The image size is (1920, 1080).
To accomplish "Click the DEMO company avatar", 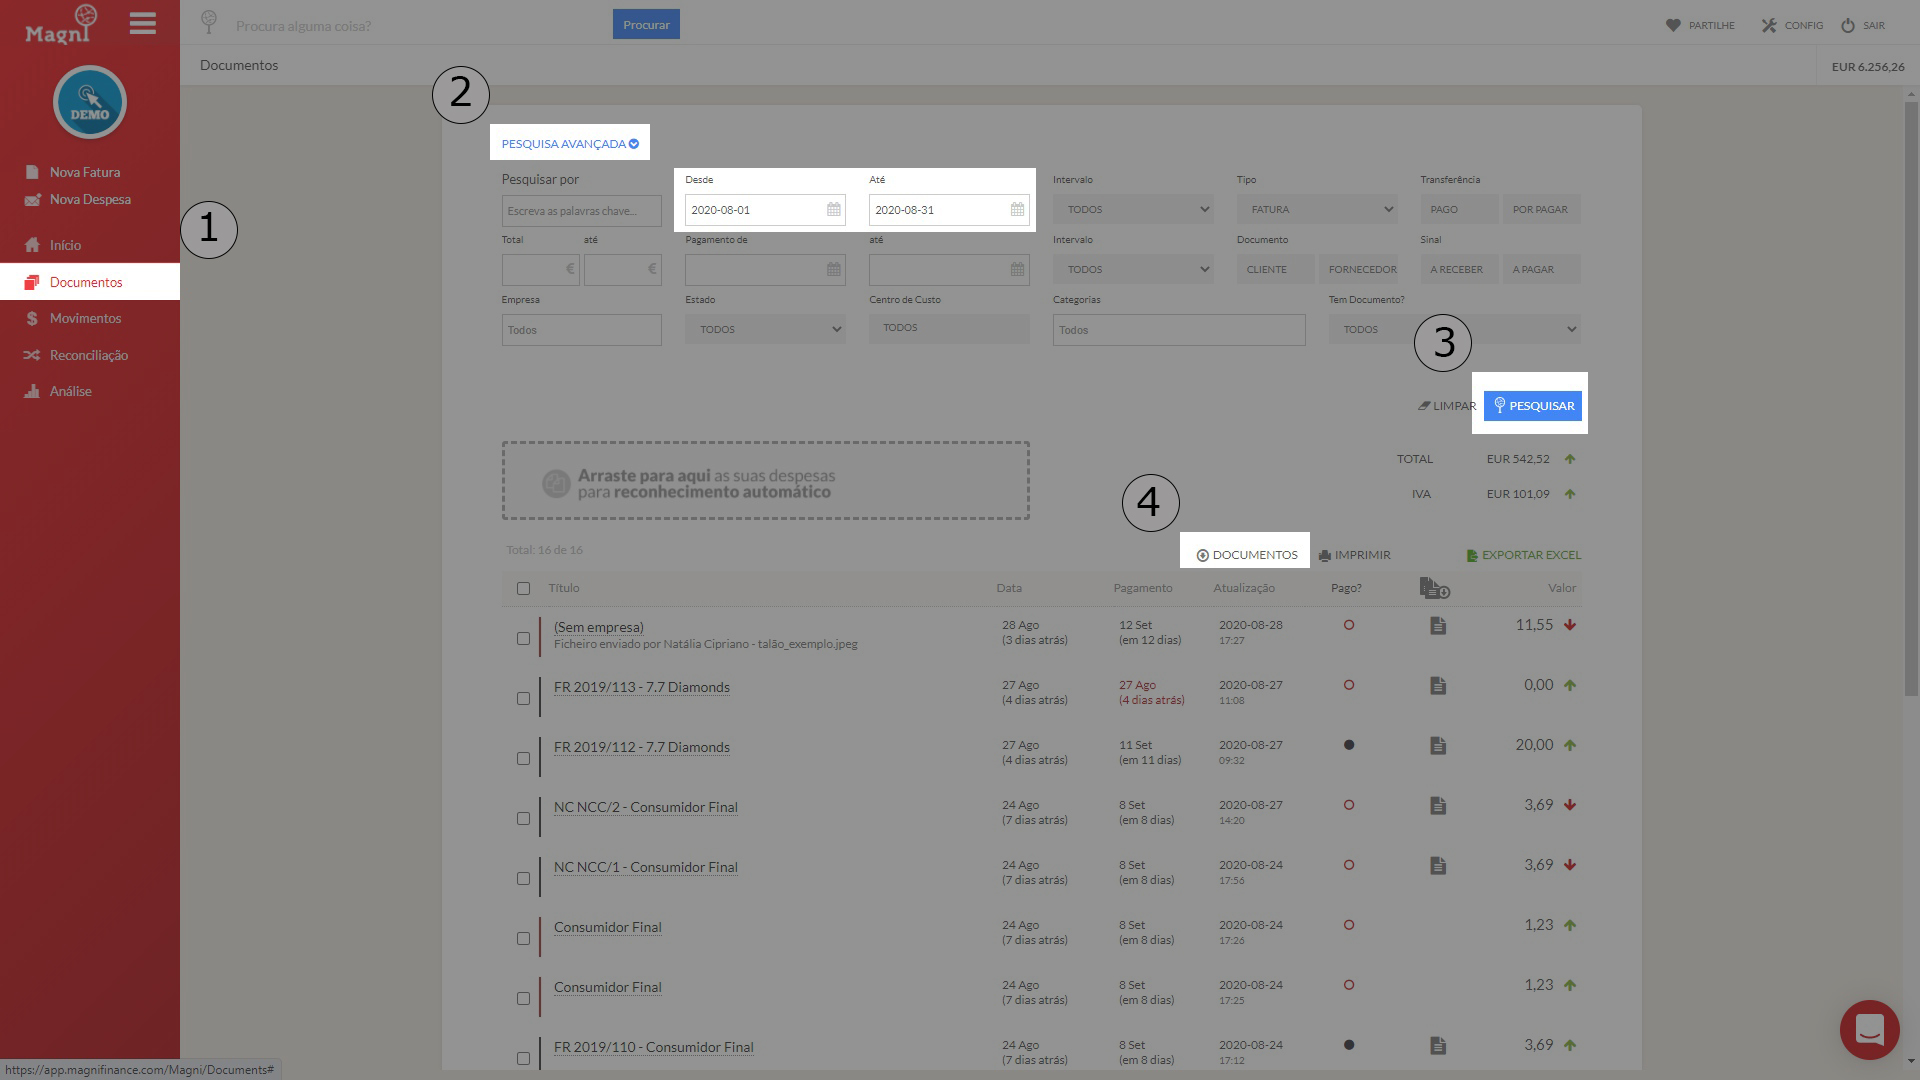I will [x=90, y=102].
